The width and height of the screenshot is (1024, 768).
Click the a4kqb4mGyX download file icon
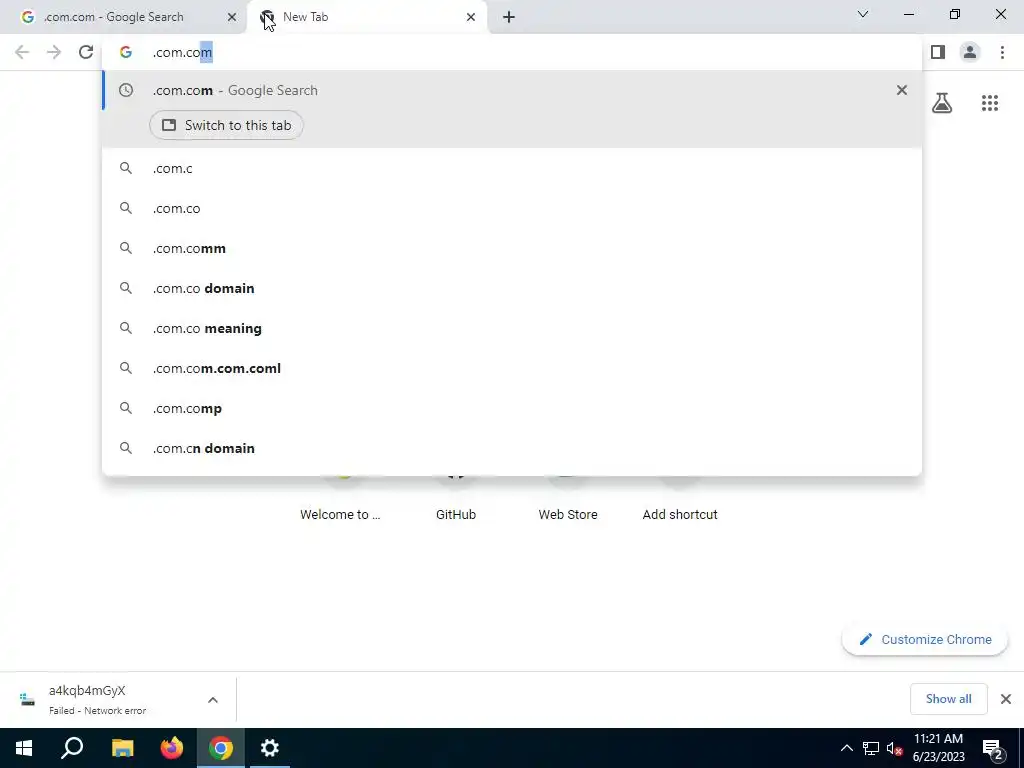(27, 699)
